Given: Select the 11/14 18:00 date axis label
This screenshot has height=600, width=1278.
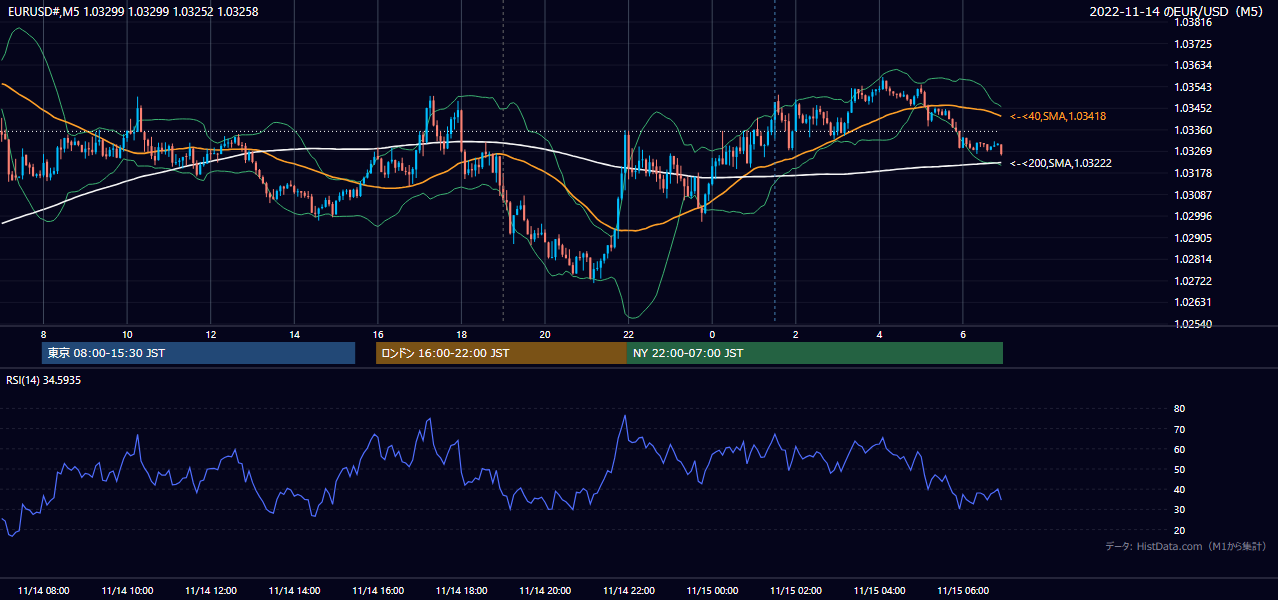Looking at the screenshot, I should click(x=461, y=590).
